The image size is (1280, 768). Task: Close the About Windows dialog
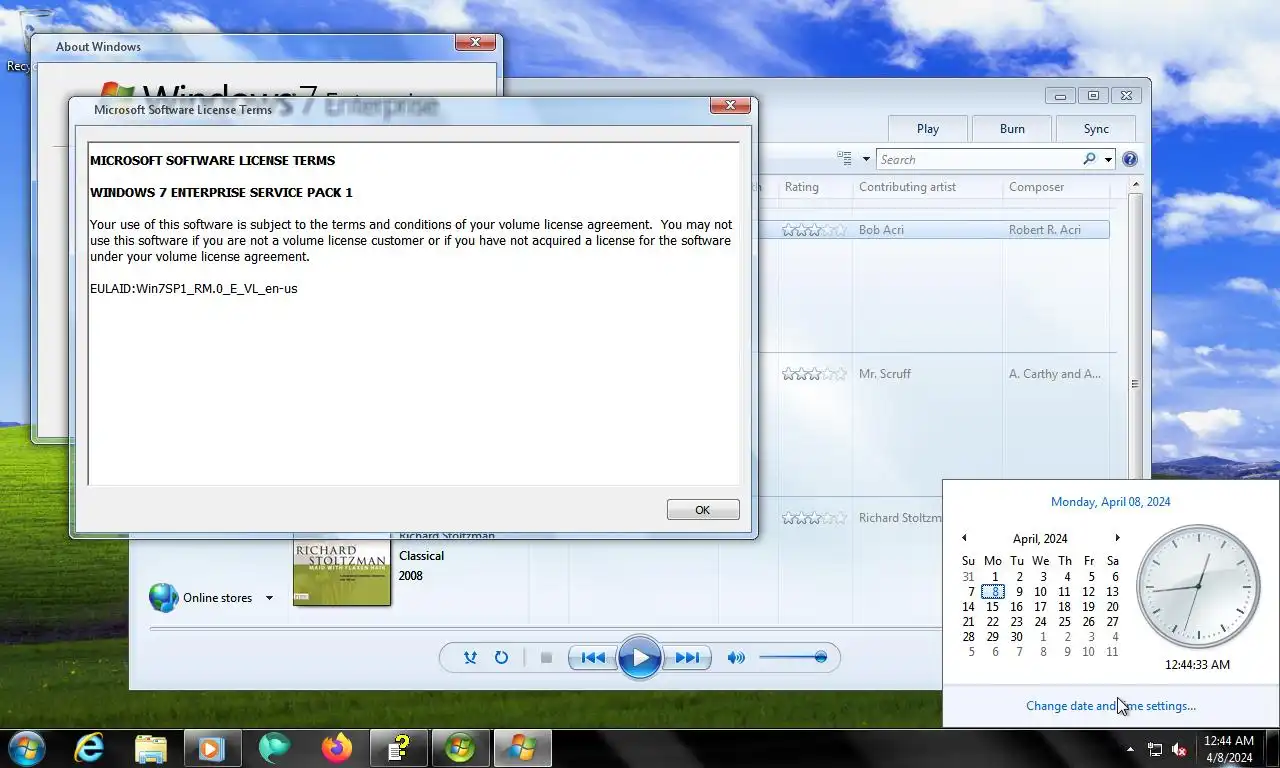pos(475,42)
